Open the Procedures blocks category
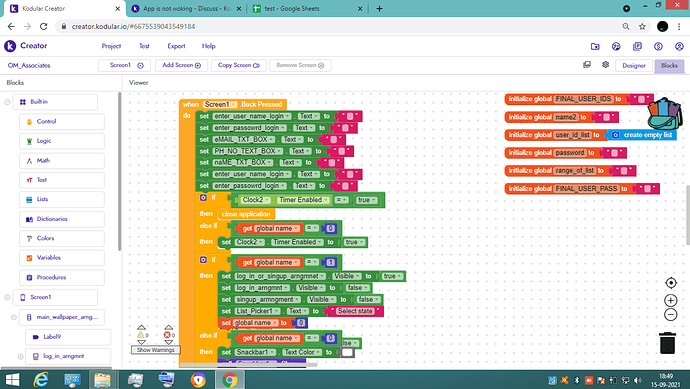 (62, 277)
